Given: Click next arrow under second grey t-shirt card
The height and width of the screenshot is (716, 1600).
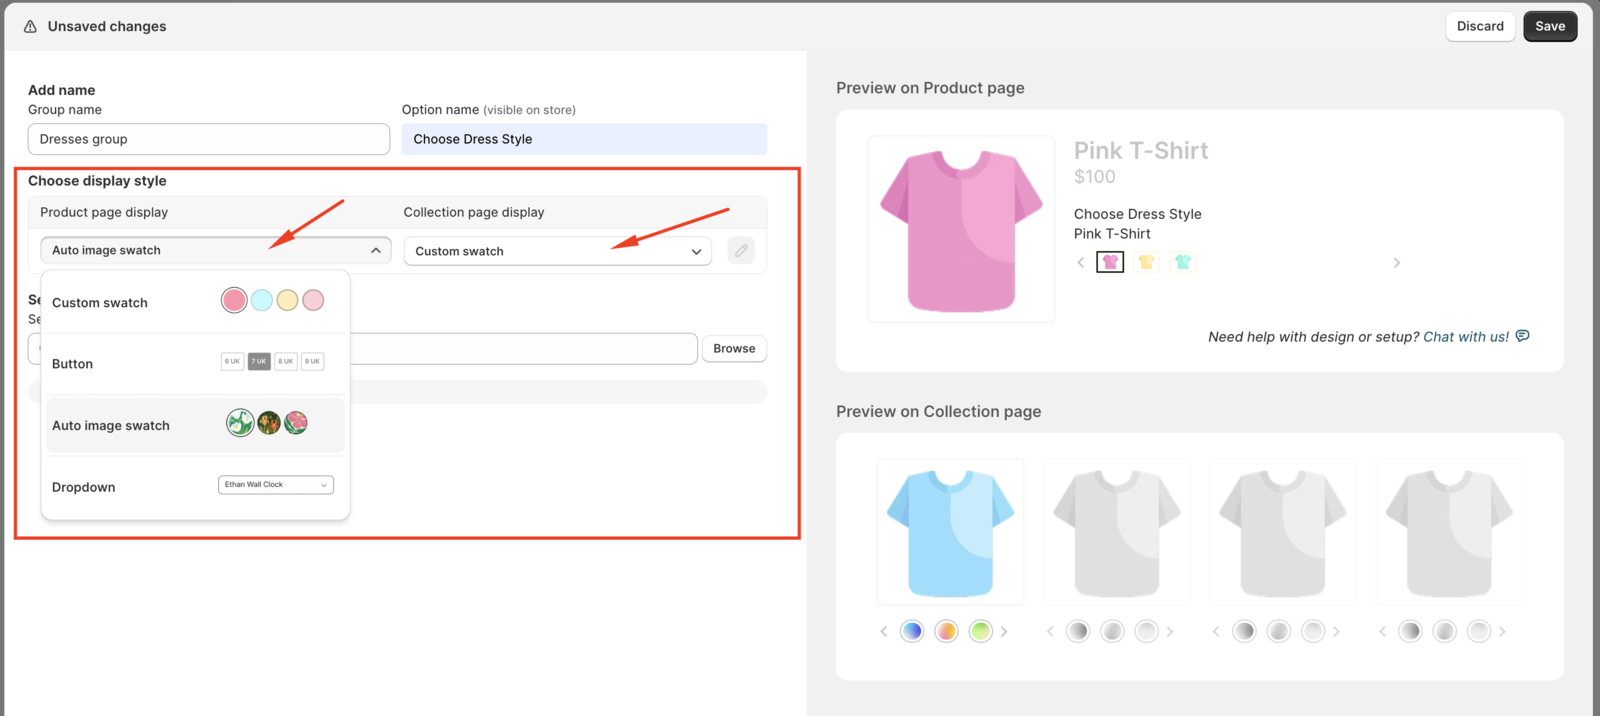Looking at the screenshot, I should (1170, 631).
